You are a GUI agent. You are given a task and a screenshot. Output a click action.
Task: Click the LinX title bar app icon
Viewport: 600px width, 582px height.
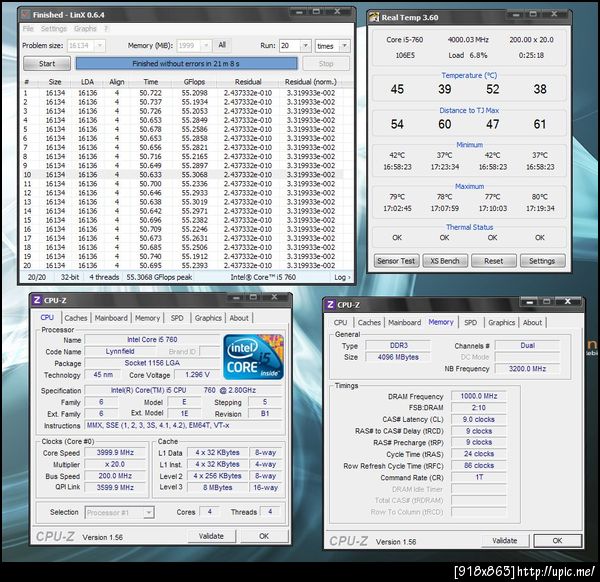26,15
